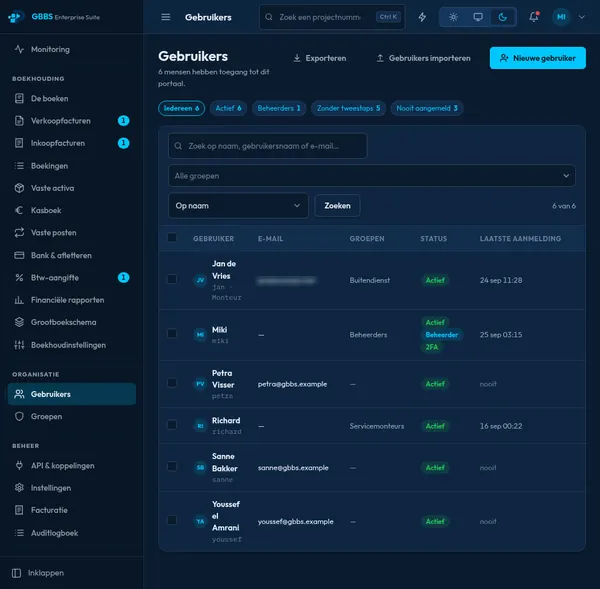Screen dimensions: 600x589
Task: Check the Petra Visser row checkbox
Action: click(x=172, y=383)
